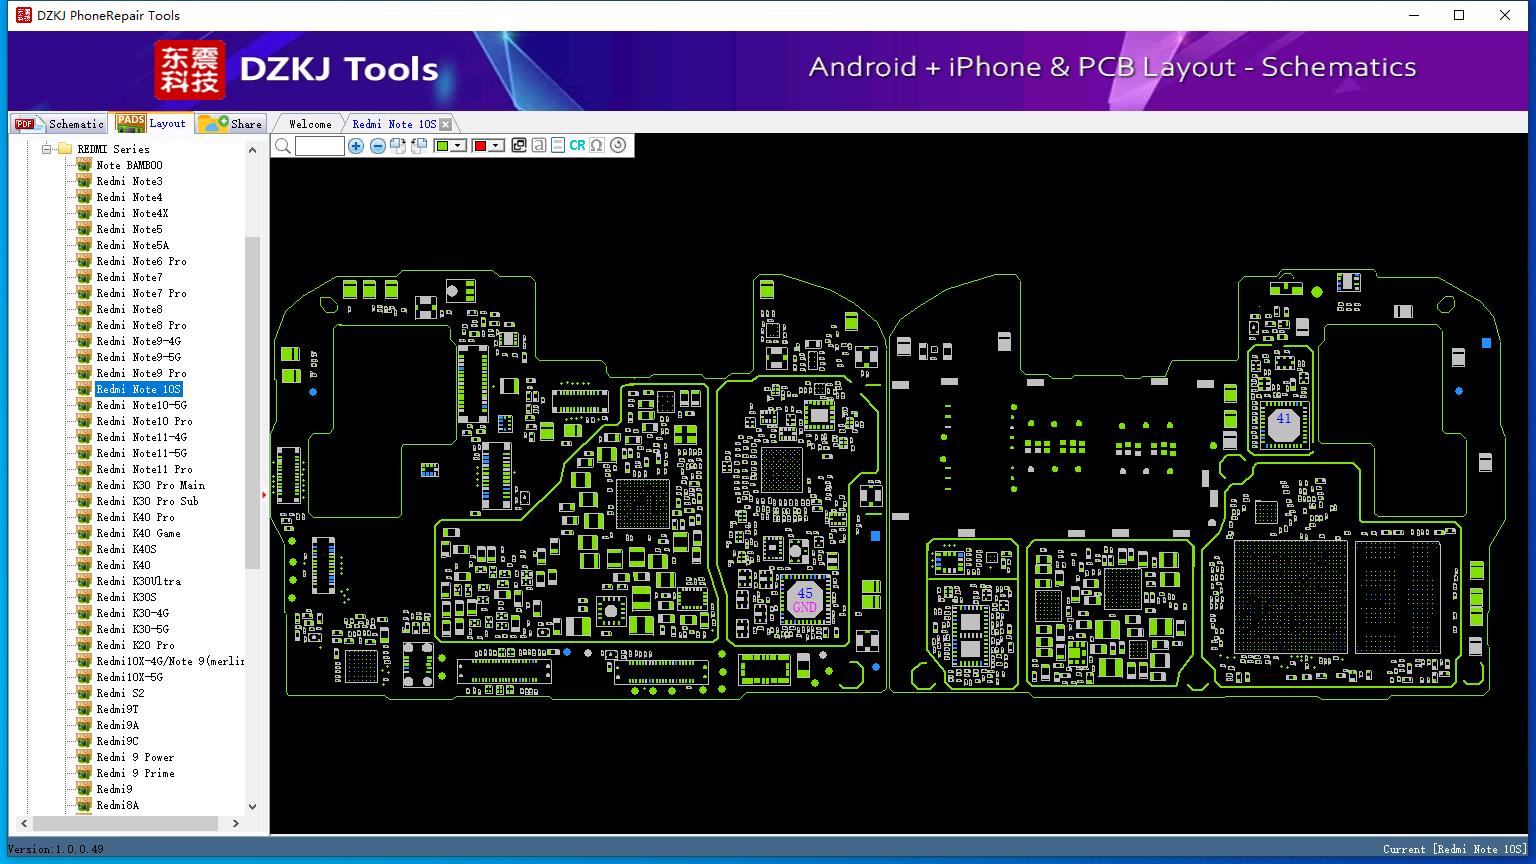Viewport: 1536px width, 864px height.
Task: Open the Share tab
Action: (x=230, y=124)
